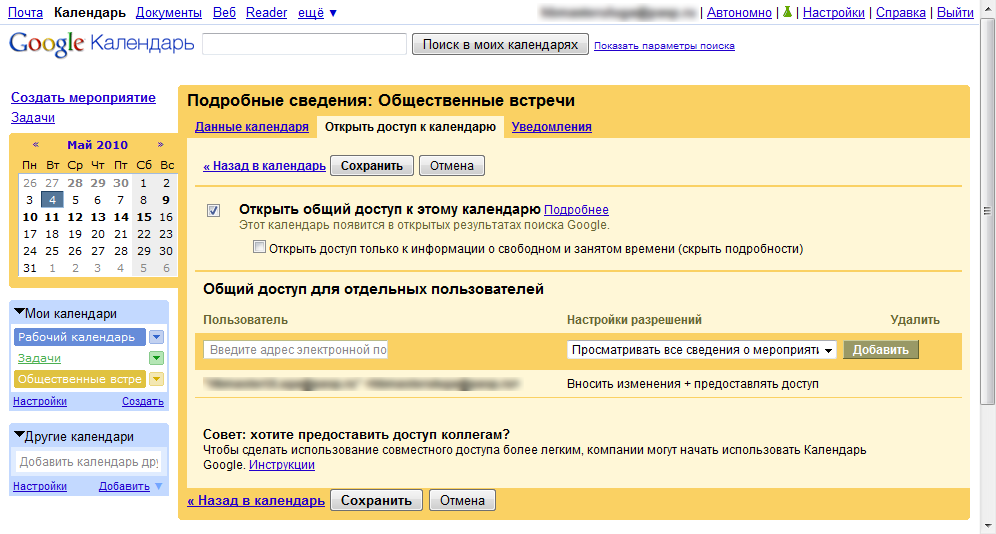
Task: Go to previous month in mini calendar
Action: tap(36, 145)
